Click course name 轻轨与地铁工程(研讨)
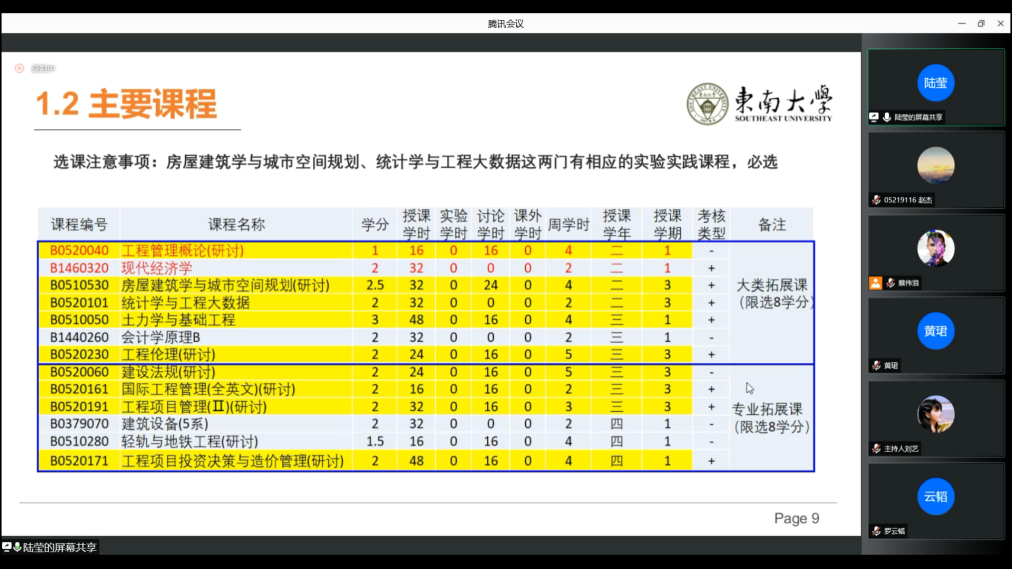The image size is (1012, 569). (190, 441)
